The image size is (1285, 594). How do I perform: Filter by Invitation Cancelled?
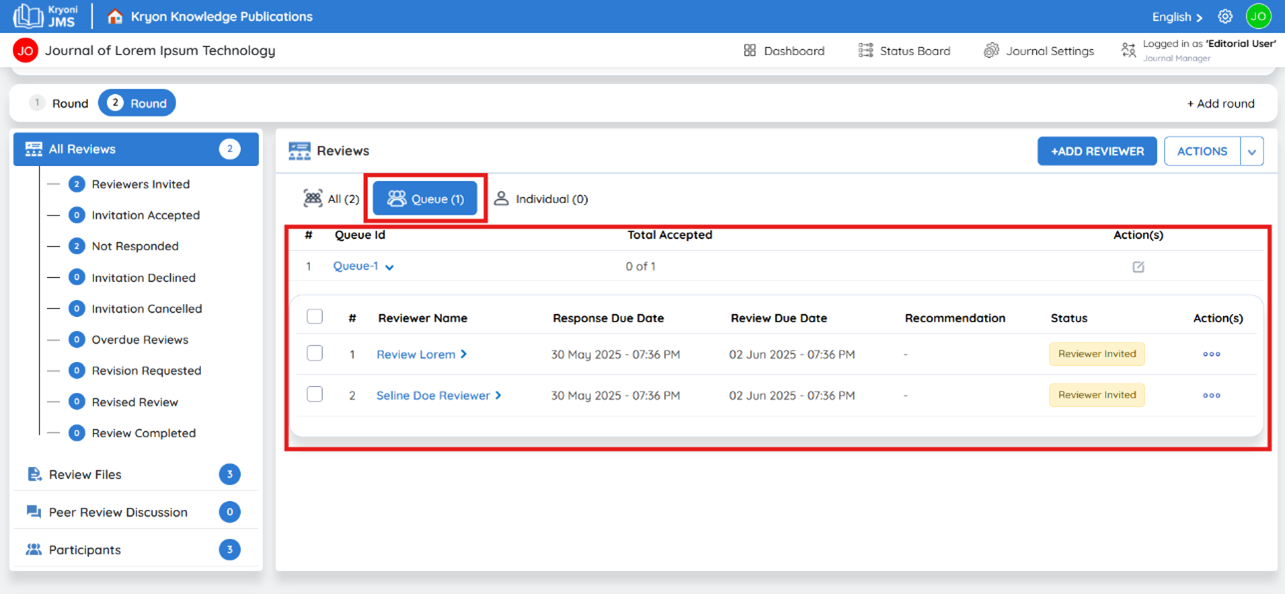147,309
